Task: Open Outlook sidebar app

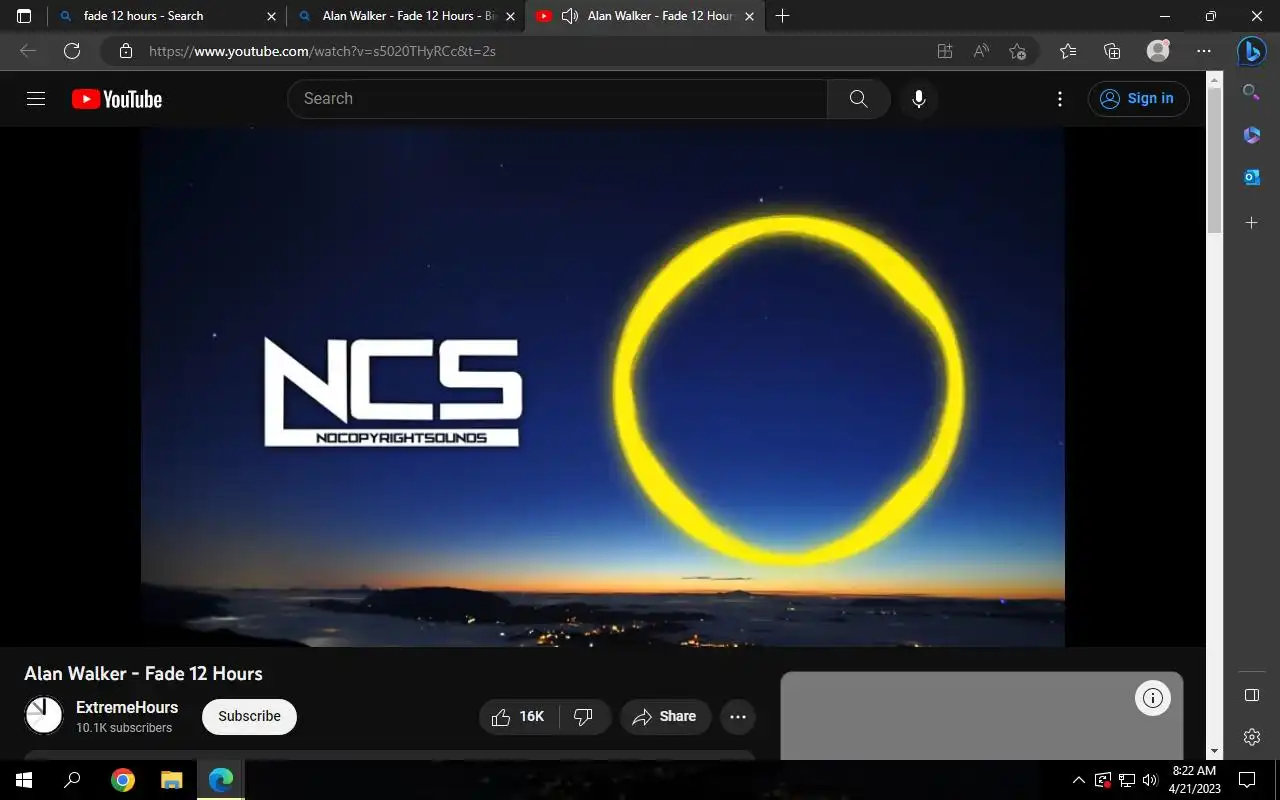Action: (1251, 178)
